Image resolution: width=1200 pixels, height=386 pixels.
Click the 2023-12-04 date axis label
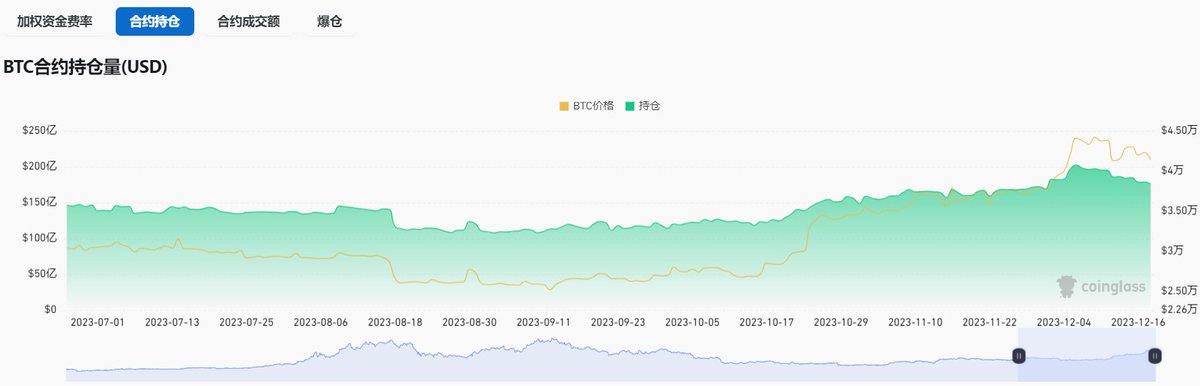[1063, 322]
